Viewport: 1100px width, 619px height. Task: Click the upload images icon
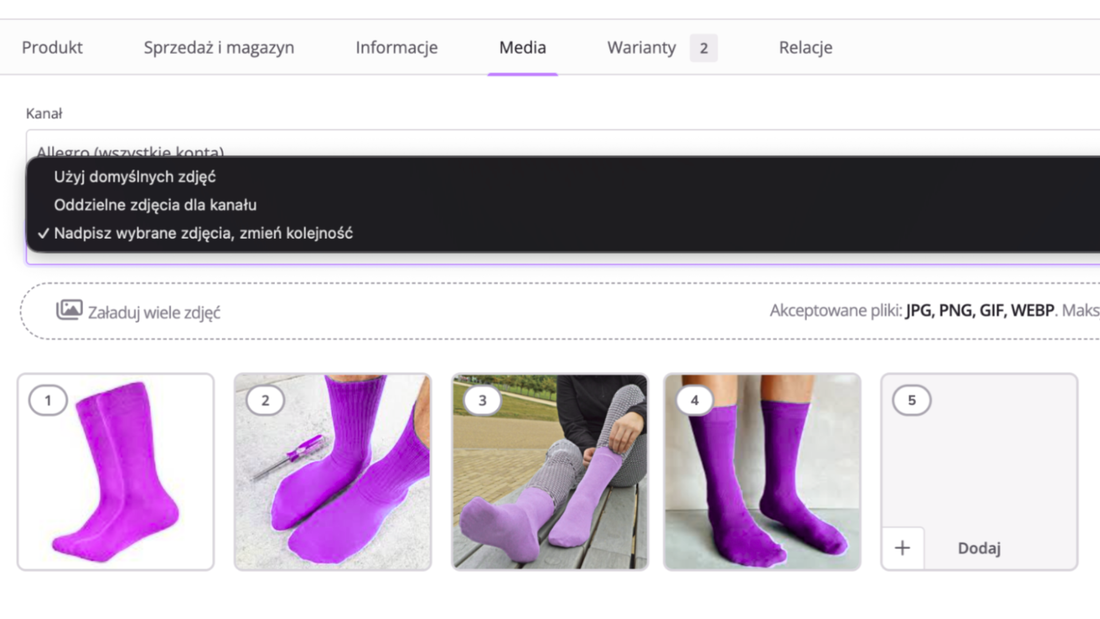click(x=69, y=310)
